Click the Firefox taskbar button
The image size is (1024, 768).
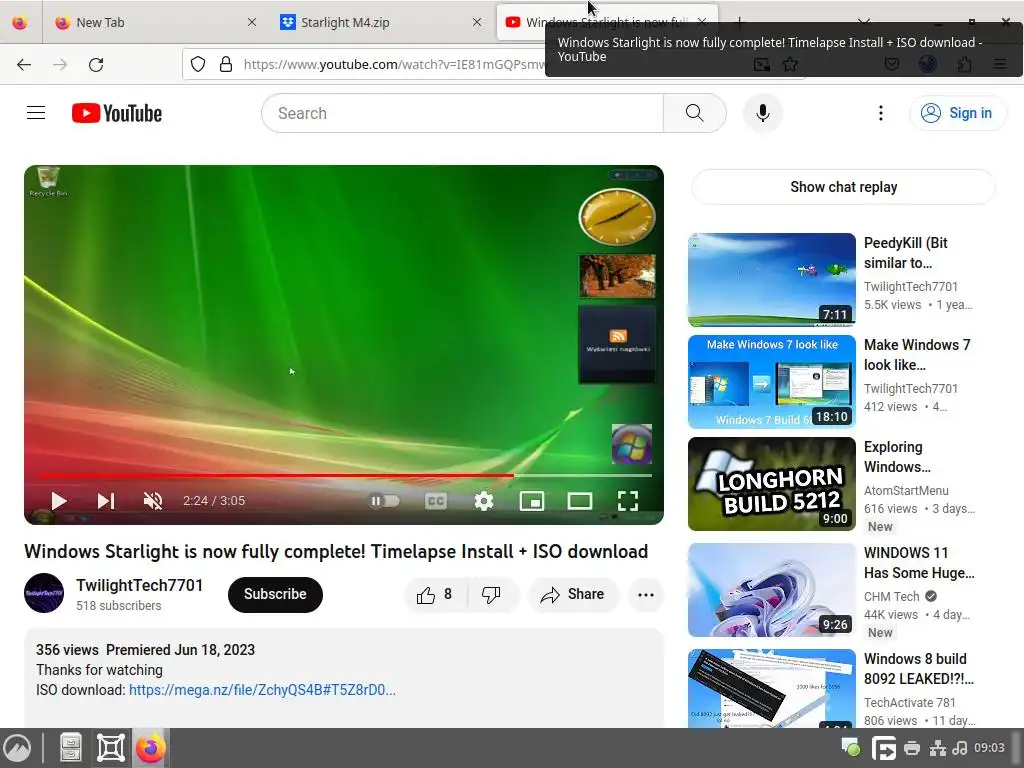coord(151,748)
